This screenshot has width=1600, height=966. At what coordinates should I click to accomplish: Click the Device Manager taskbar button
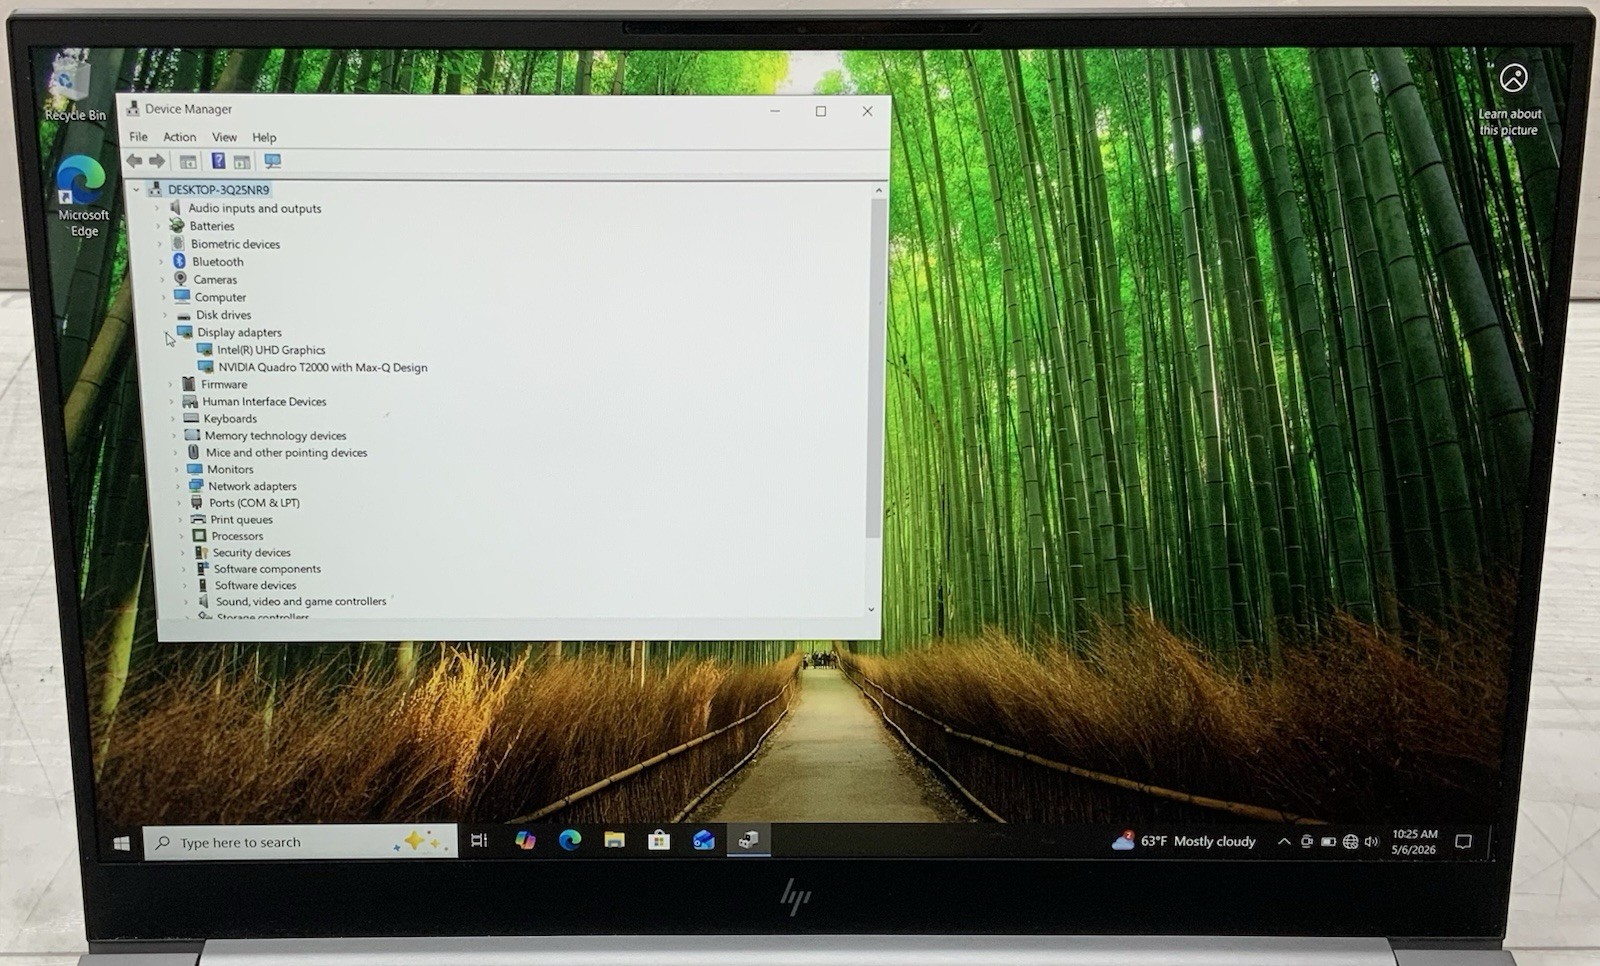(x=748, y=841)
